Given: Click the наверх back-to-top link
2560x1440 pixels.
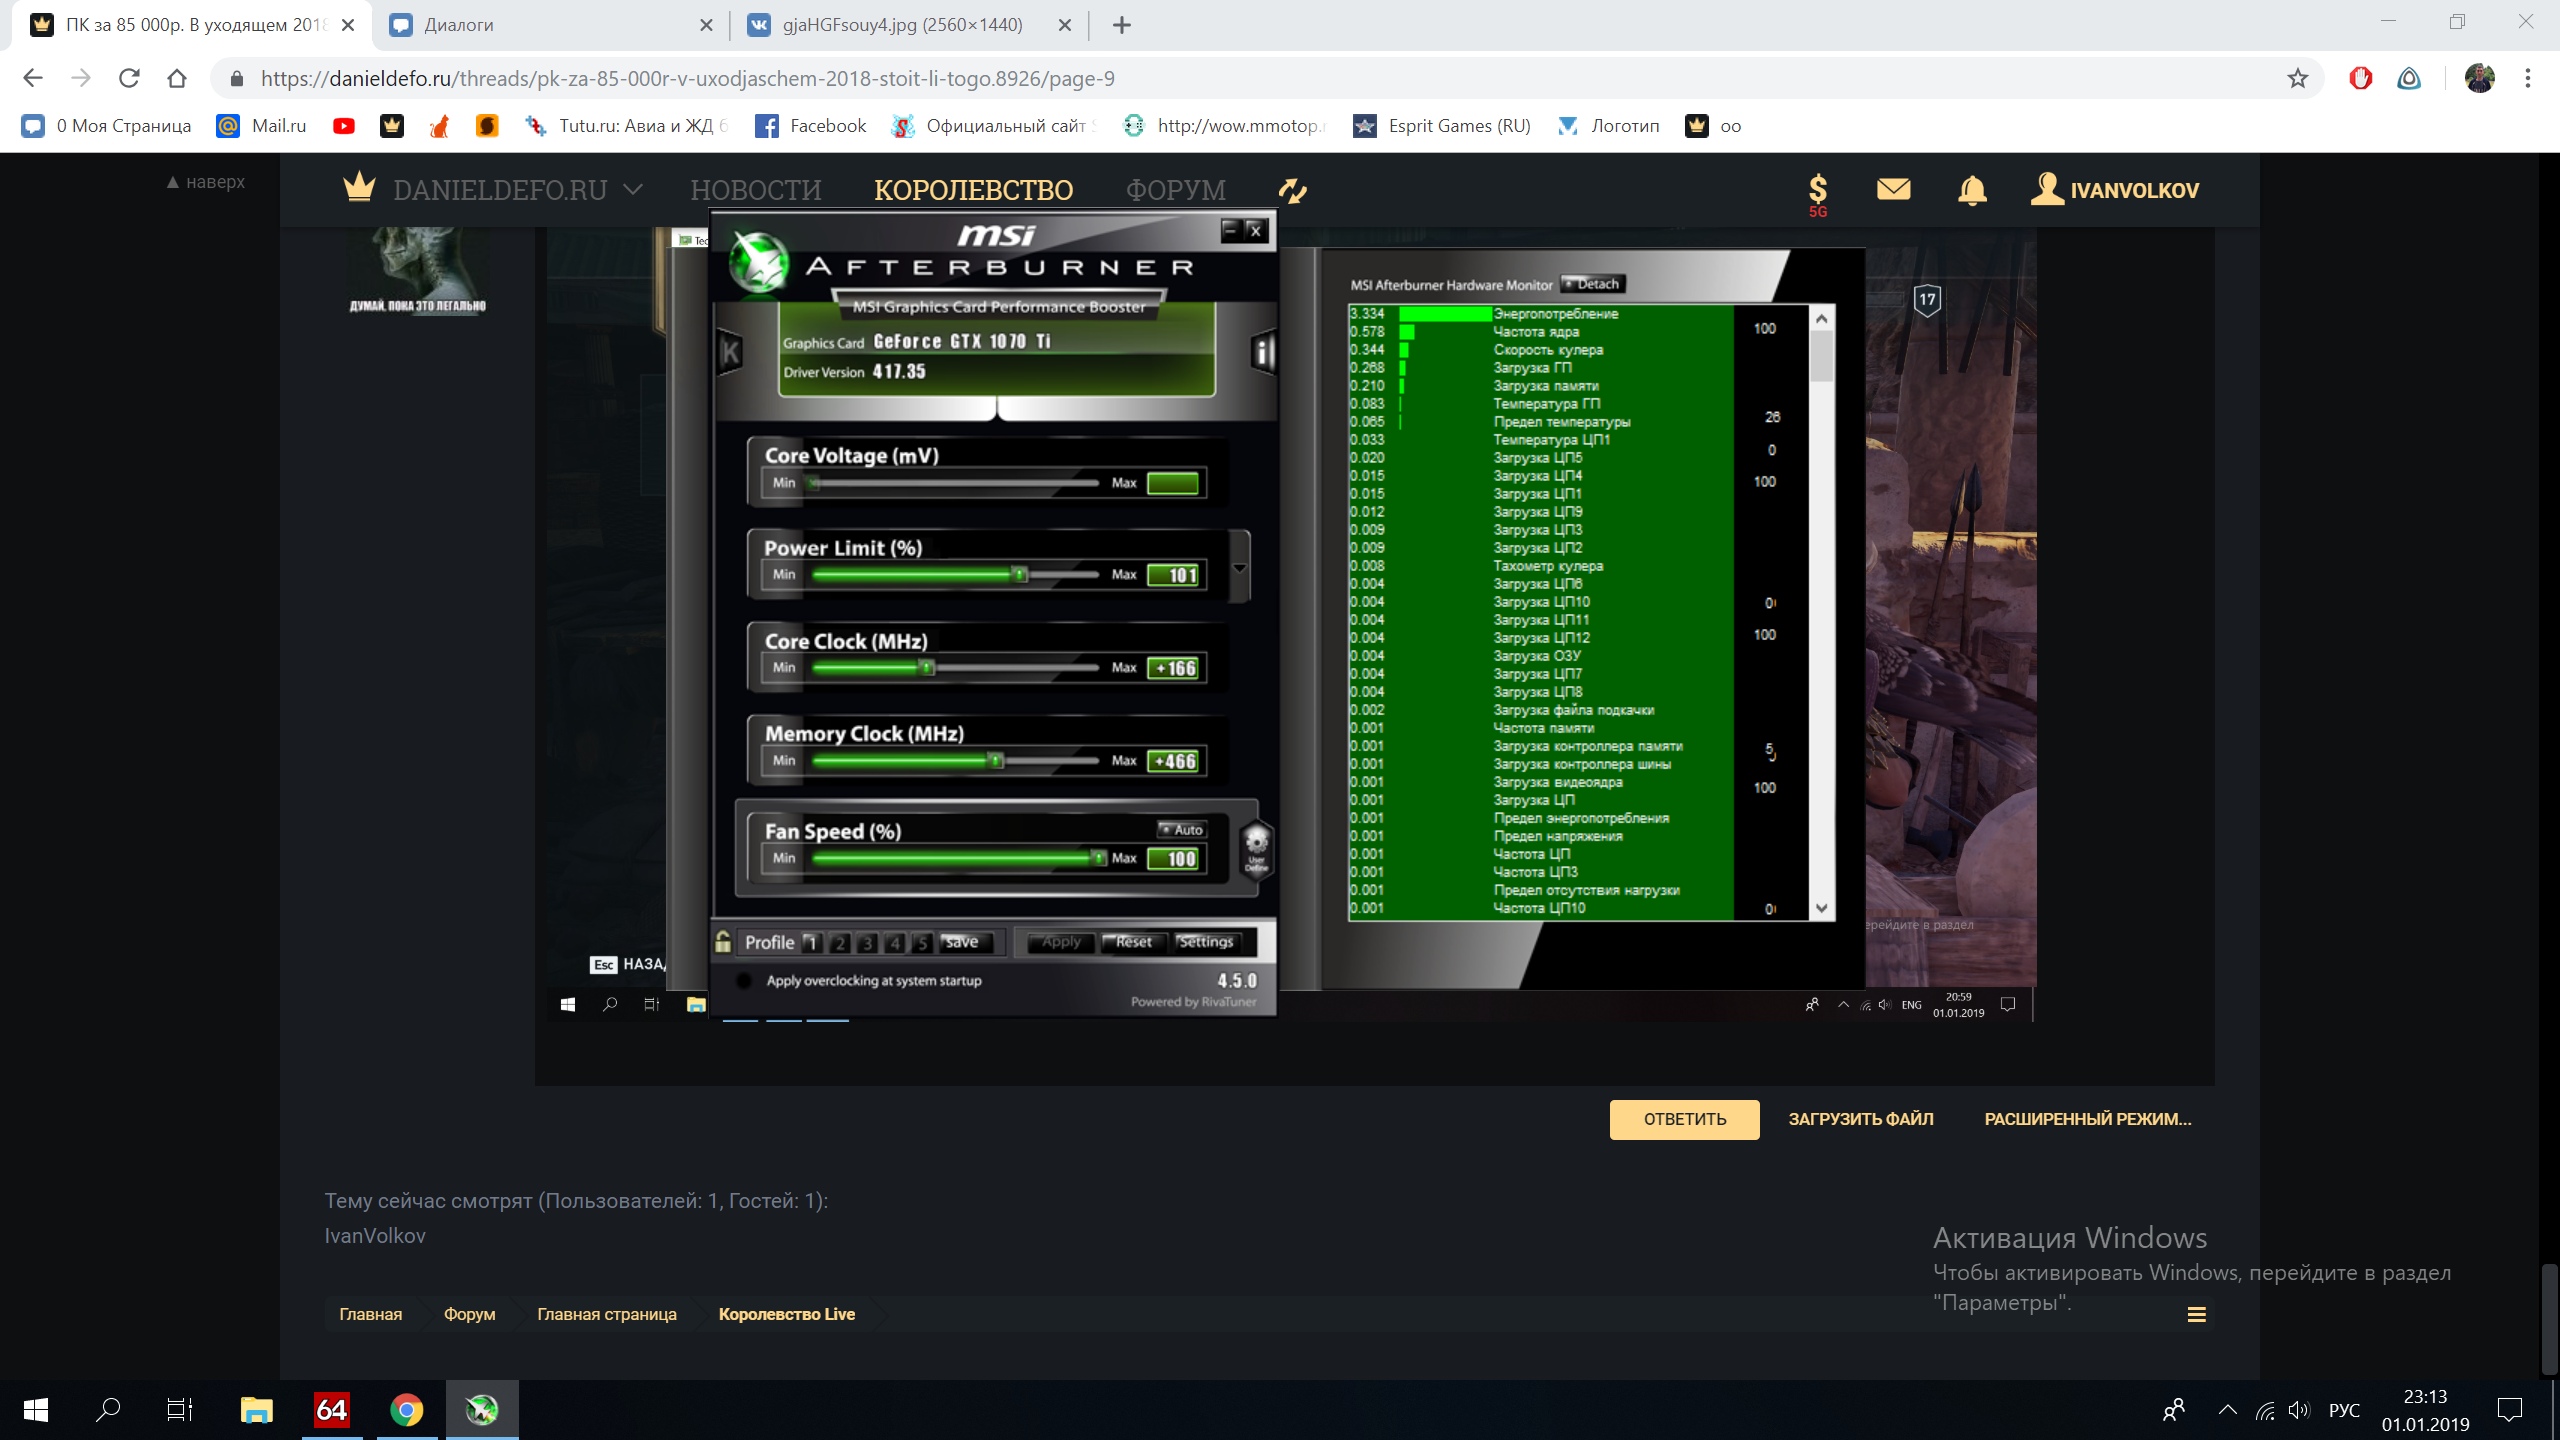Looking at the screenshot, I should tap(206, 182).
